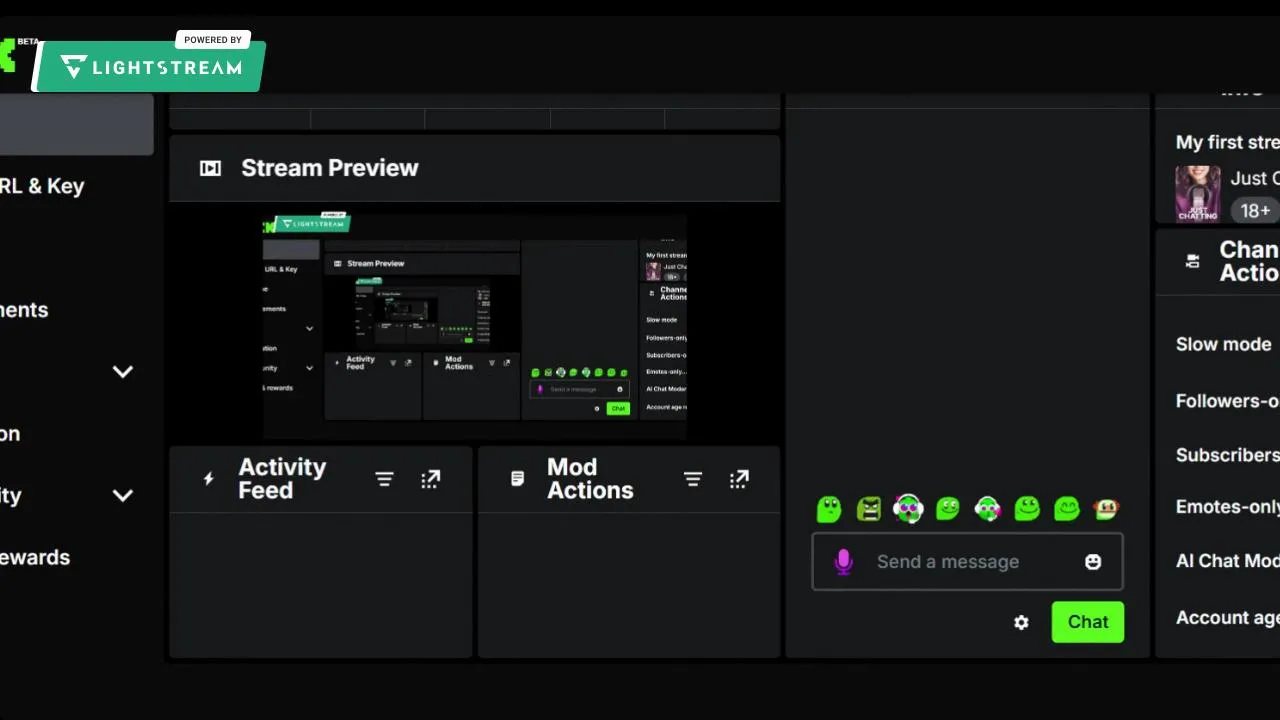1280x720 pixels.
Task: Open the URL & Key sidebar item
Action: point(42,186)
